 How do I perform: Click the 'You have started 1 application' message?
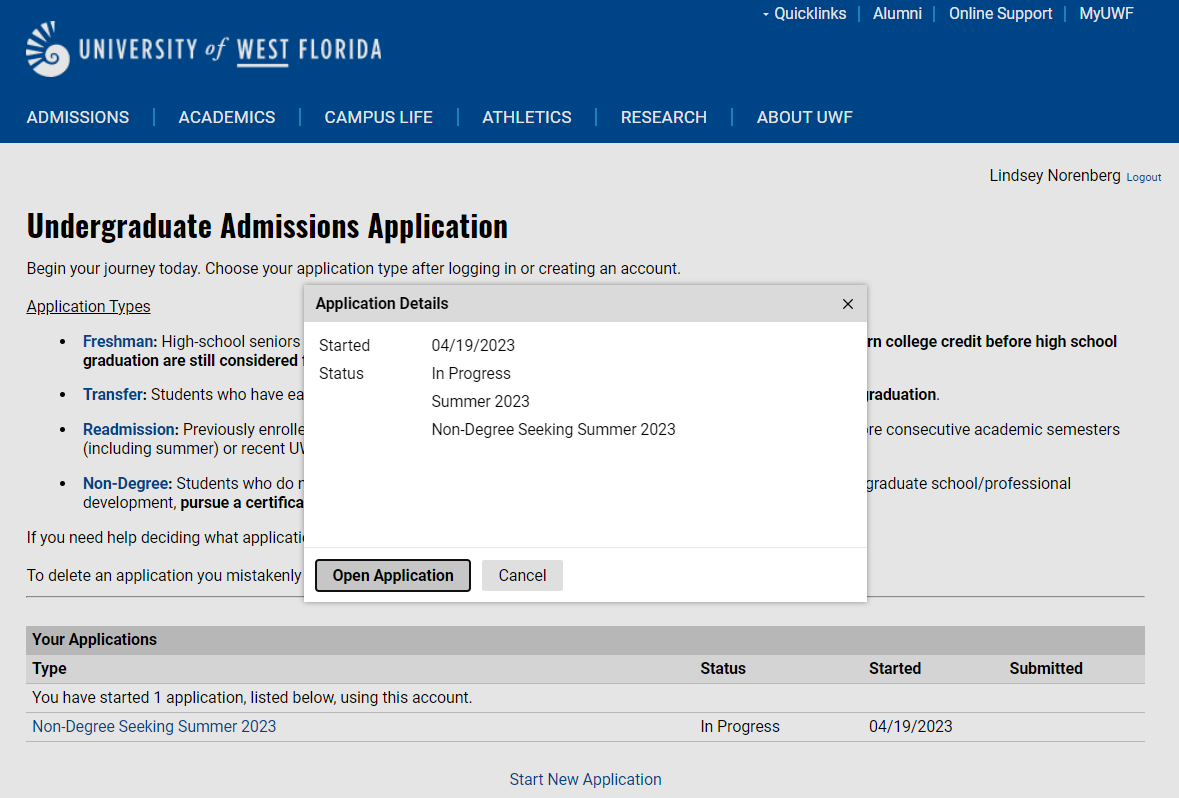pyautogui.click(x=252, y=698)
